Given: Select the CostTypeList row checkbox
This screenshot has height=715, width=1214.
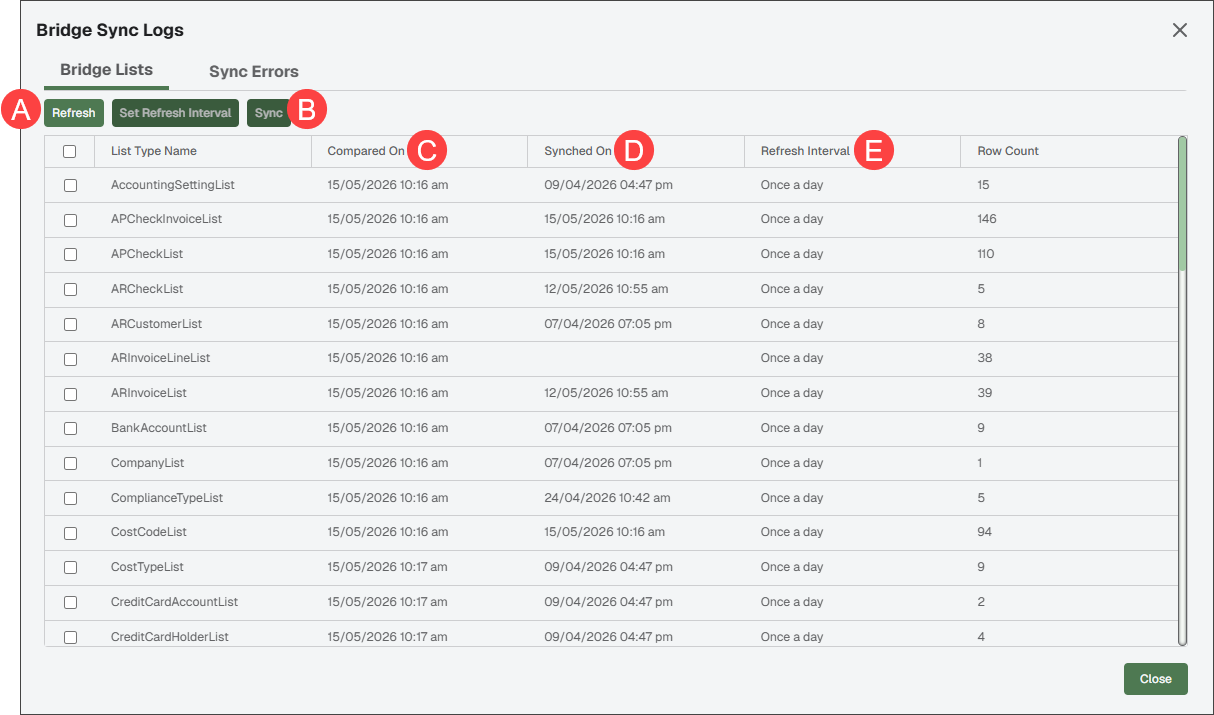Looking at the screenshot, I should (70, 567).
